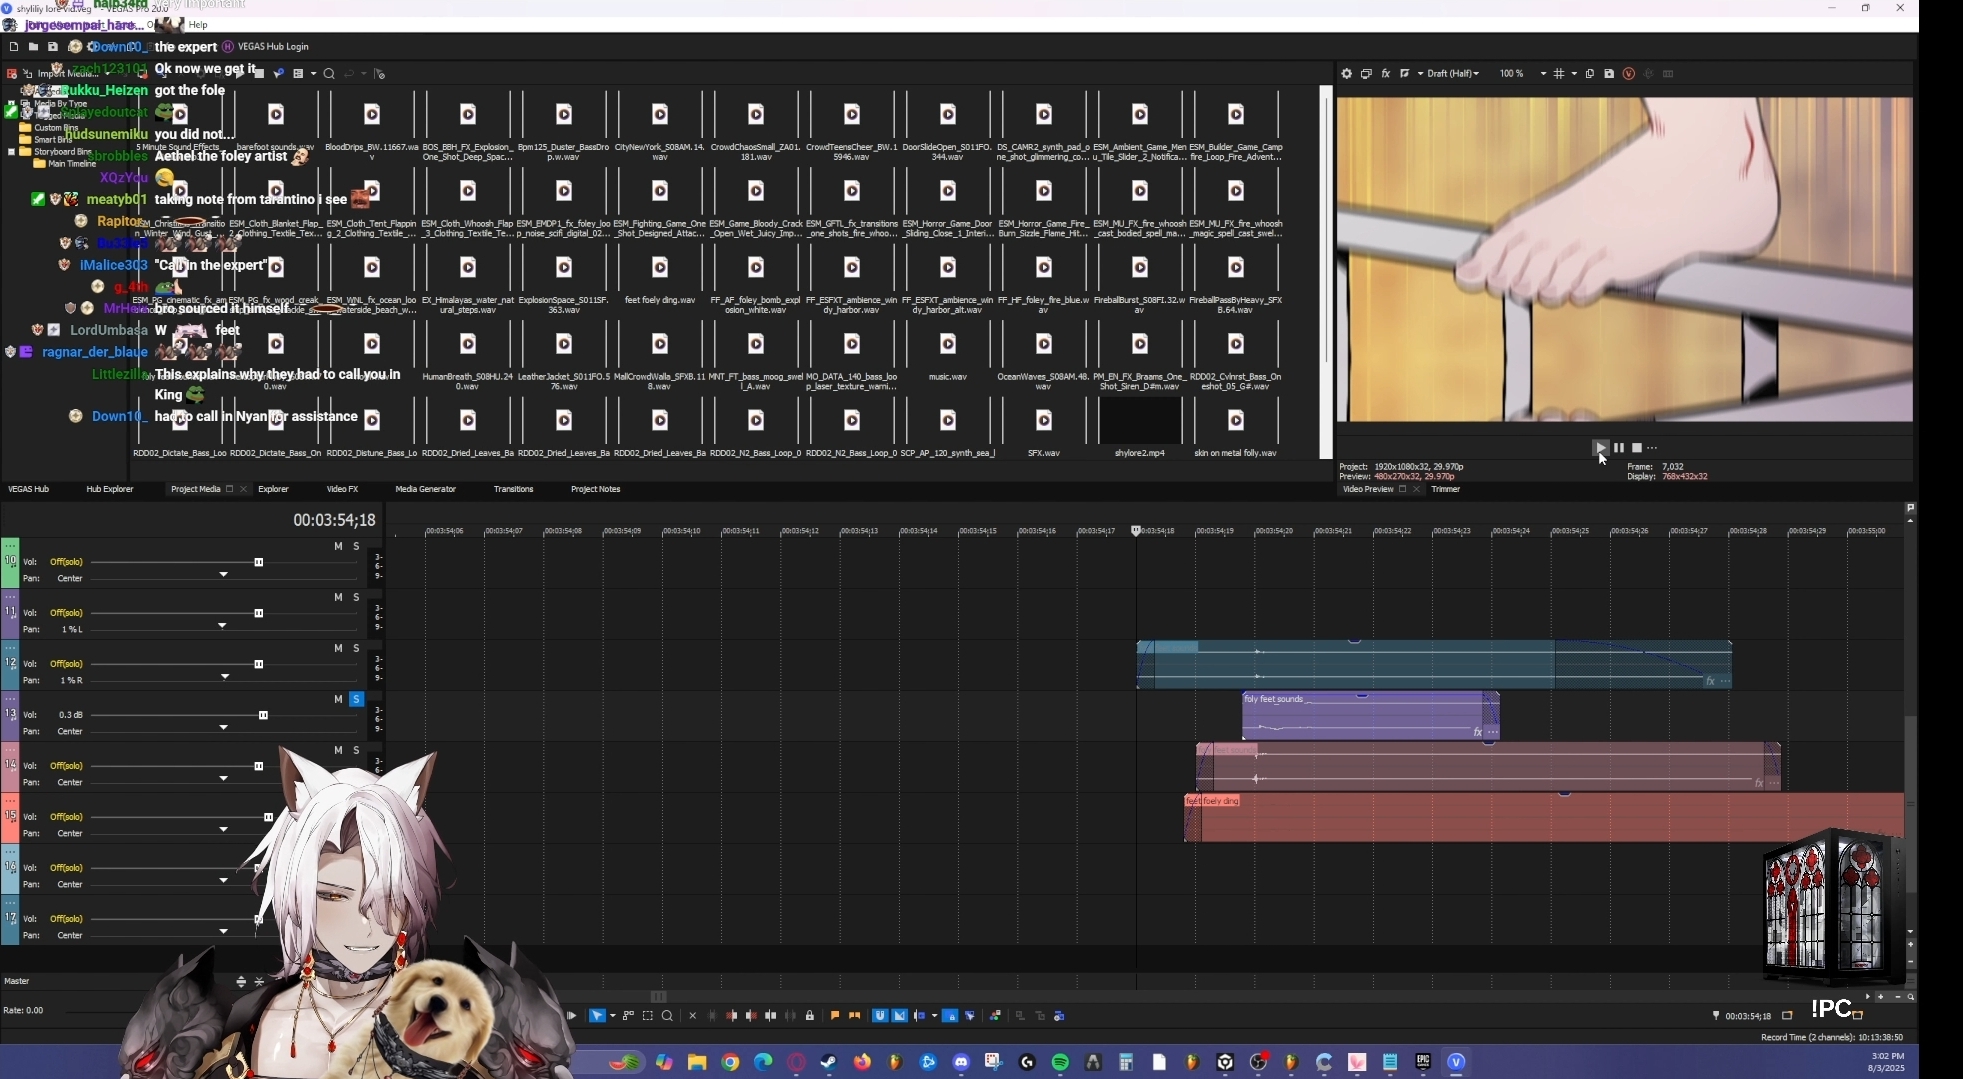The width and height of the screenshot is (1963, 1079).
Task: Insert a marker using the orange marker icon
Action: (x=835, y=1016)
